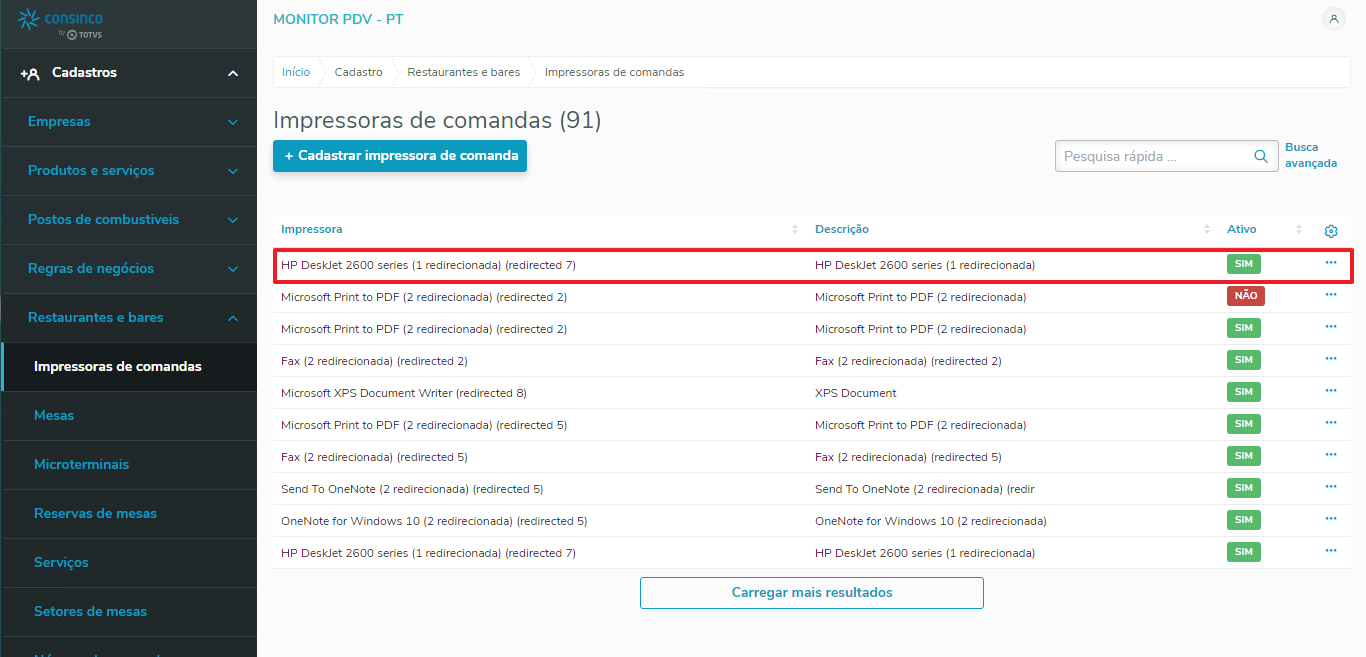Sort table by Descrição column arrows
The width and height of the screenshot is (1366, 657).
(x=1207, y=230)
